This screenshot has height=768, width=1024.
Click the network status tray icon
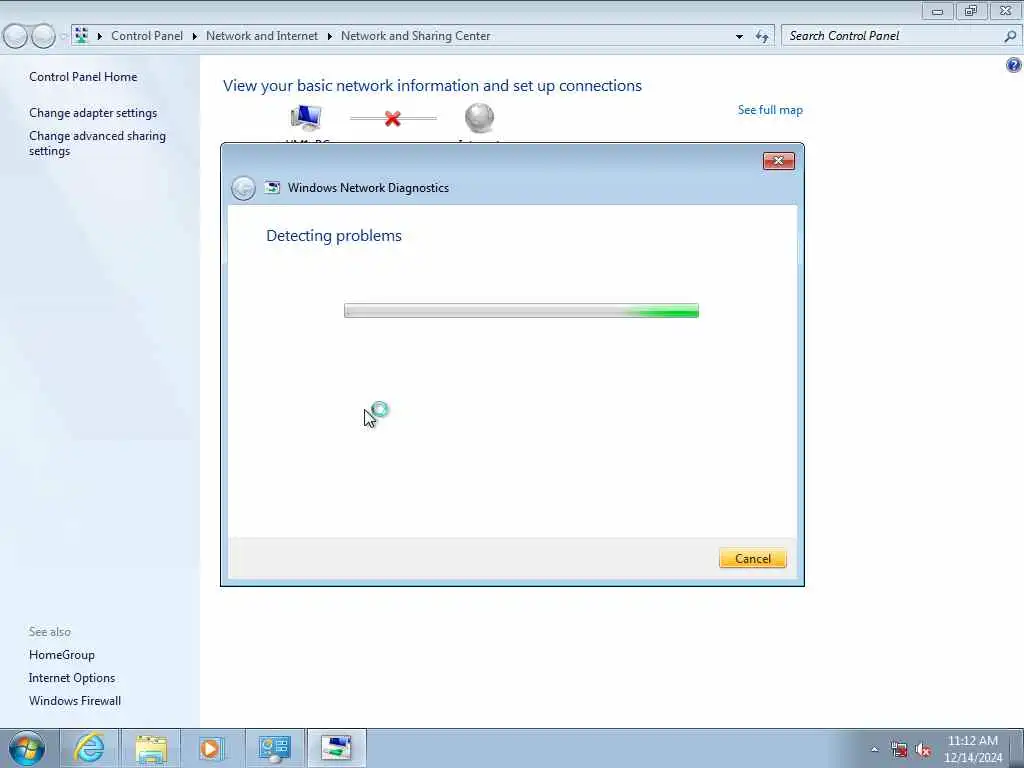pos(899,750)
